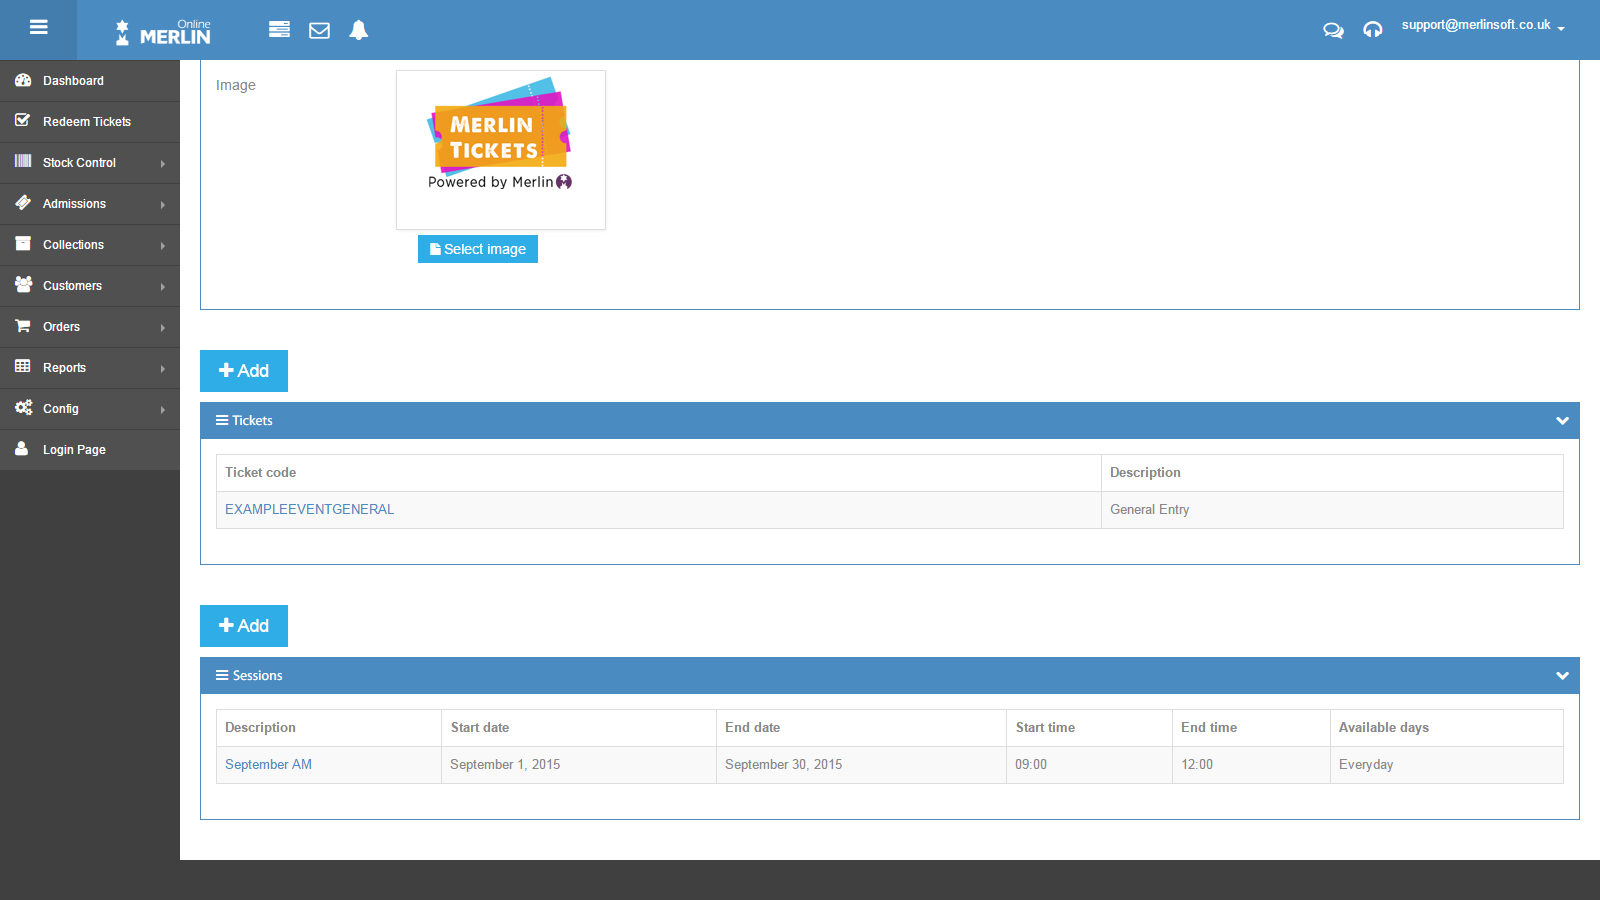
Task: Click the Redeem Tickets check icon
Action: click(23, 120)
